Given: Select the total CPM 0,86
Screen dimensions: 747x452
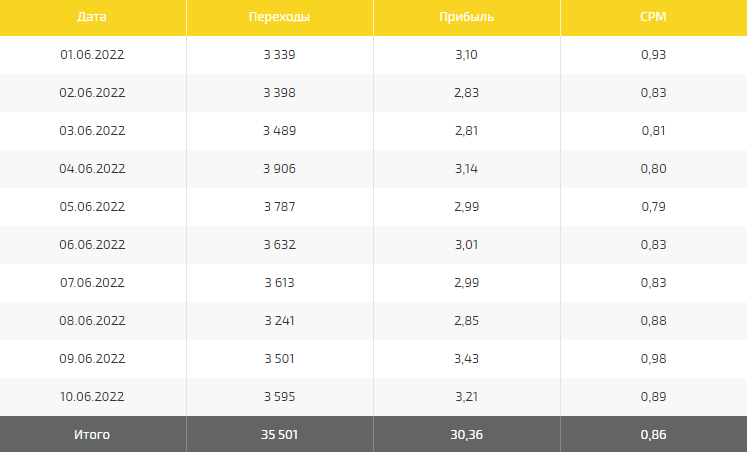Looking at the screenshot, I should [653, 434].
